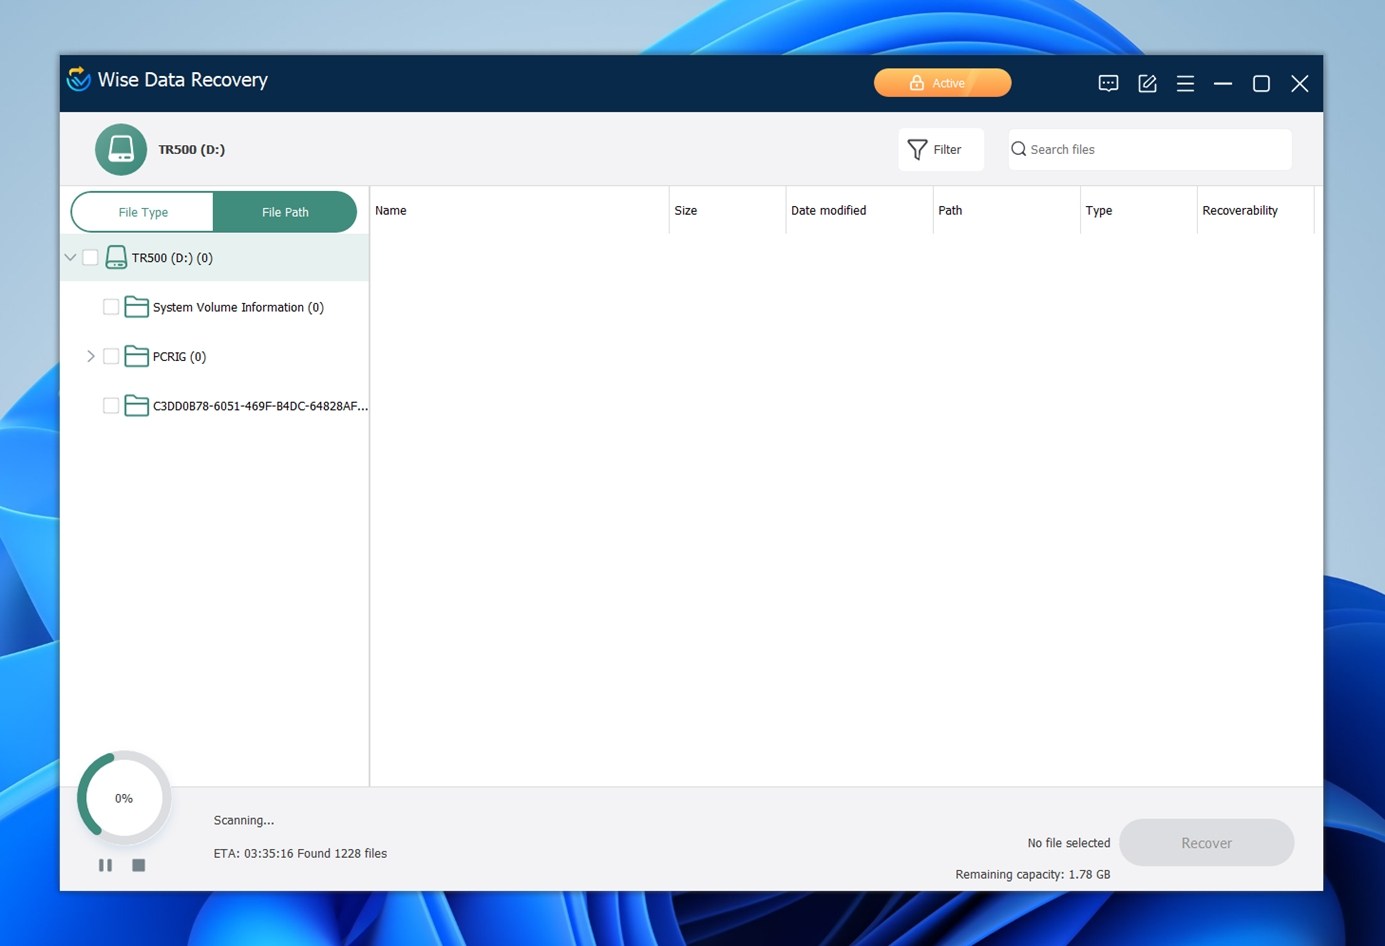Click the Active license button
1385x946 pixels.
point(942,83)
